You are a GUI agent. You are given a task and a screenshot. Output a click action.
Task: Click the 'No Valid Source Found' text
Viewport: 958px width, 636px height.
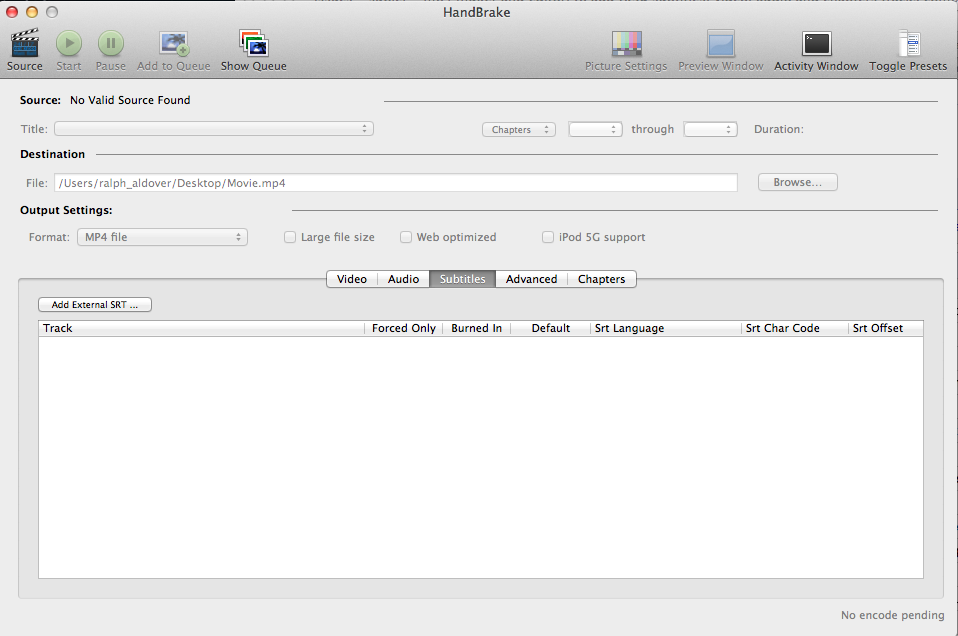(130, 100)
